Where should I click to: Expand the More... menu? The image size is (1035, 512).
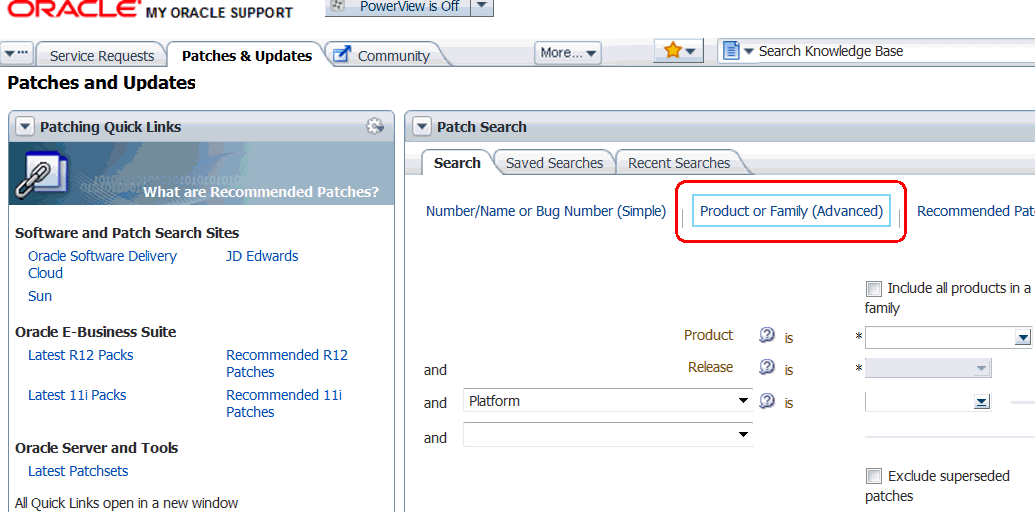pos(568,53)
